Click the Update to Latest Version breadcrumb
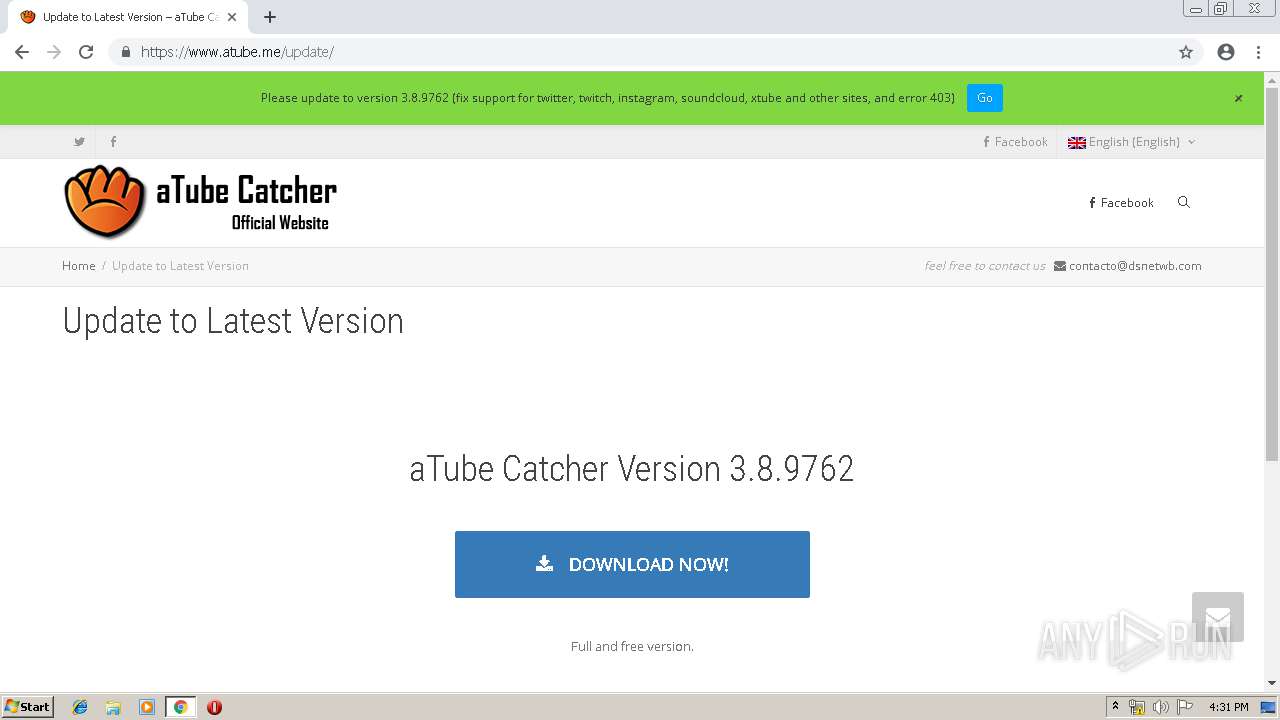1280x720 pixels. [180, 266]
